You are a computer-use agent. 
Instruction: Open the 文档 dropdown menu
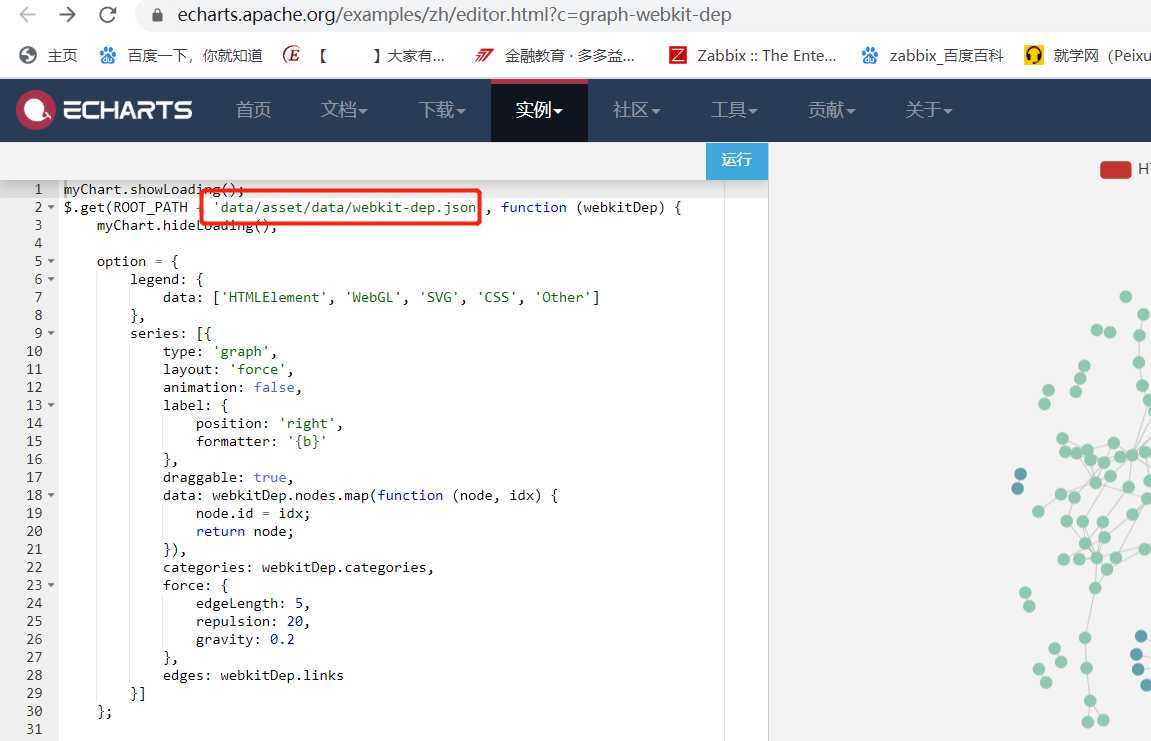[344, 110]
